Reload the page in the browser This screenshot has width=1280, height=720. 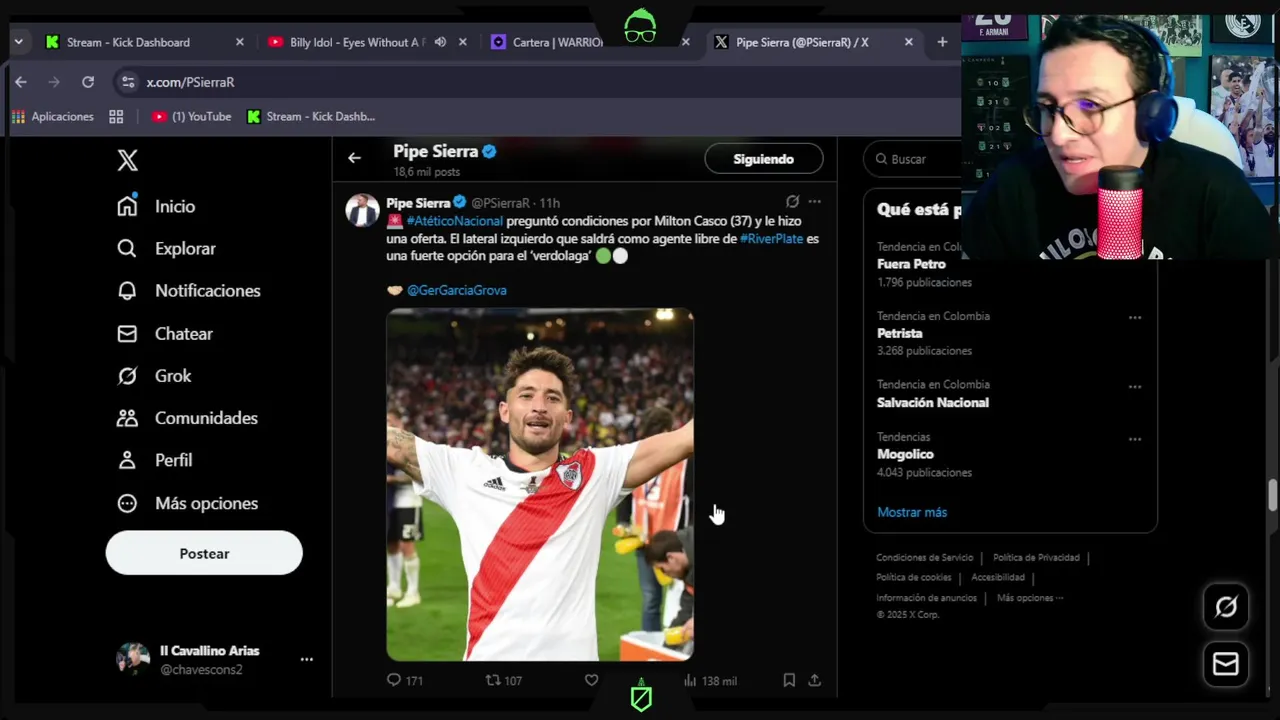[x=88, y=82]
